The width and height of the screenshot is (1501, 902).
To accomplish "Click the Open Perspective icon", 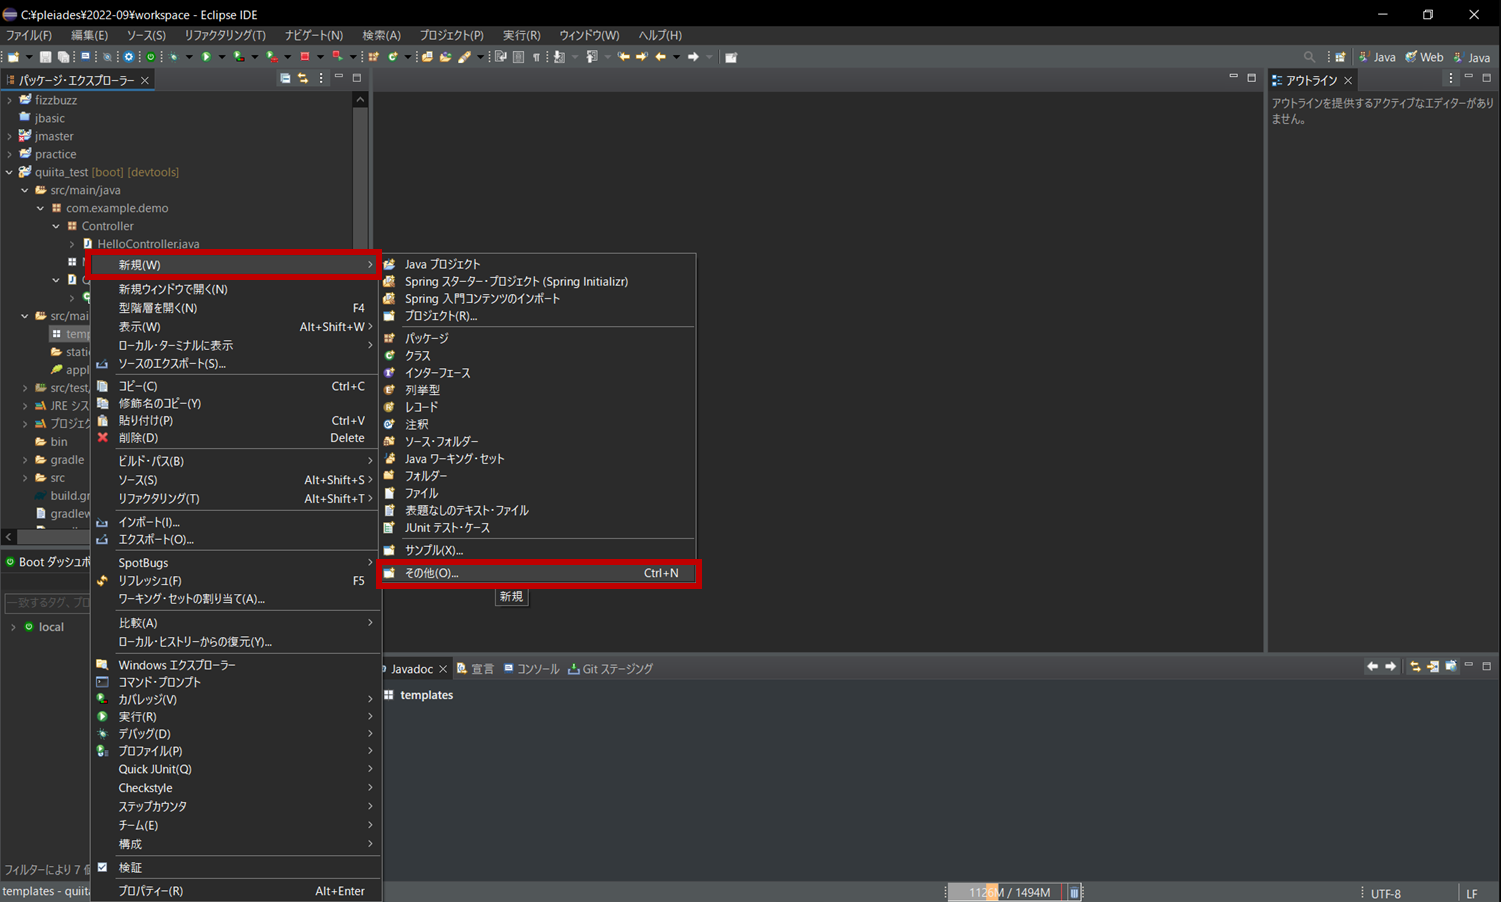I will tap(1340, 57).
